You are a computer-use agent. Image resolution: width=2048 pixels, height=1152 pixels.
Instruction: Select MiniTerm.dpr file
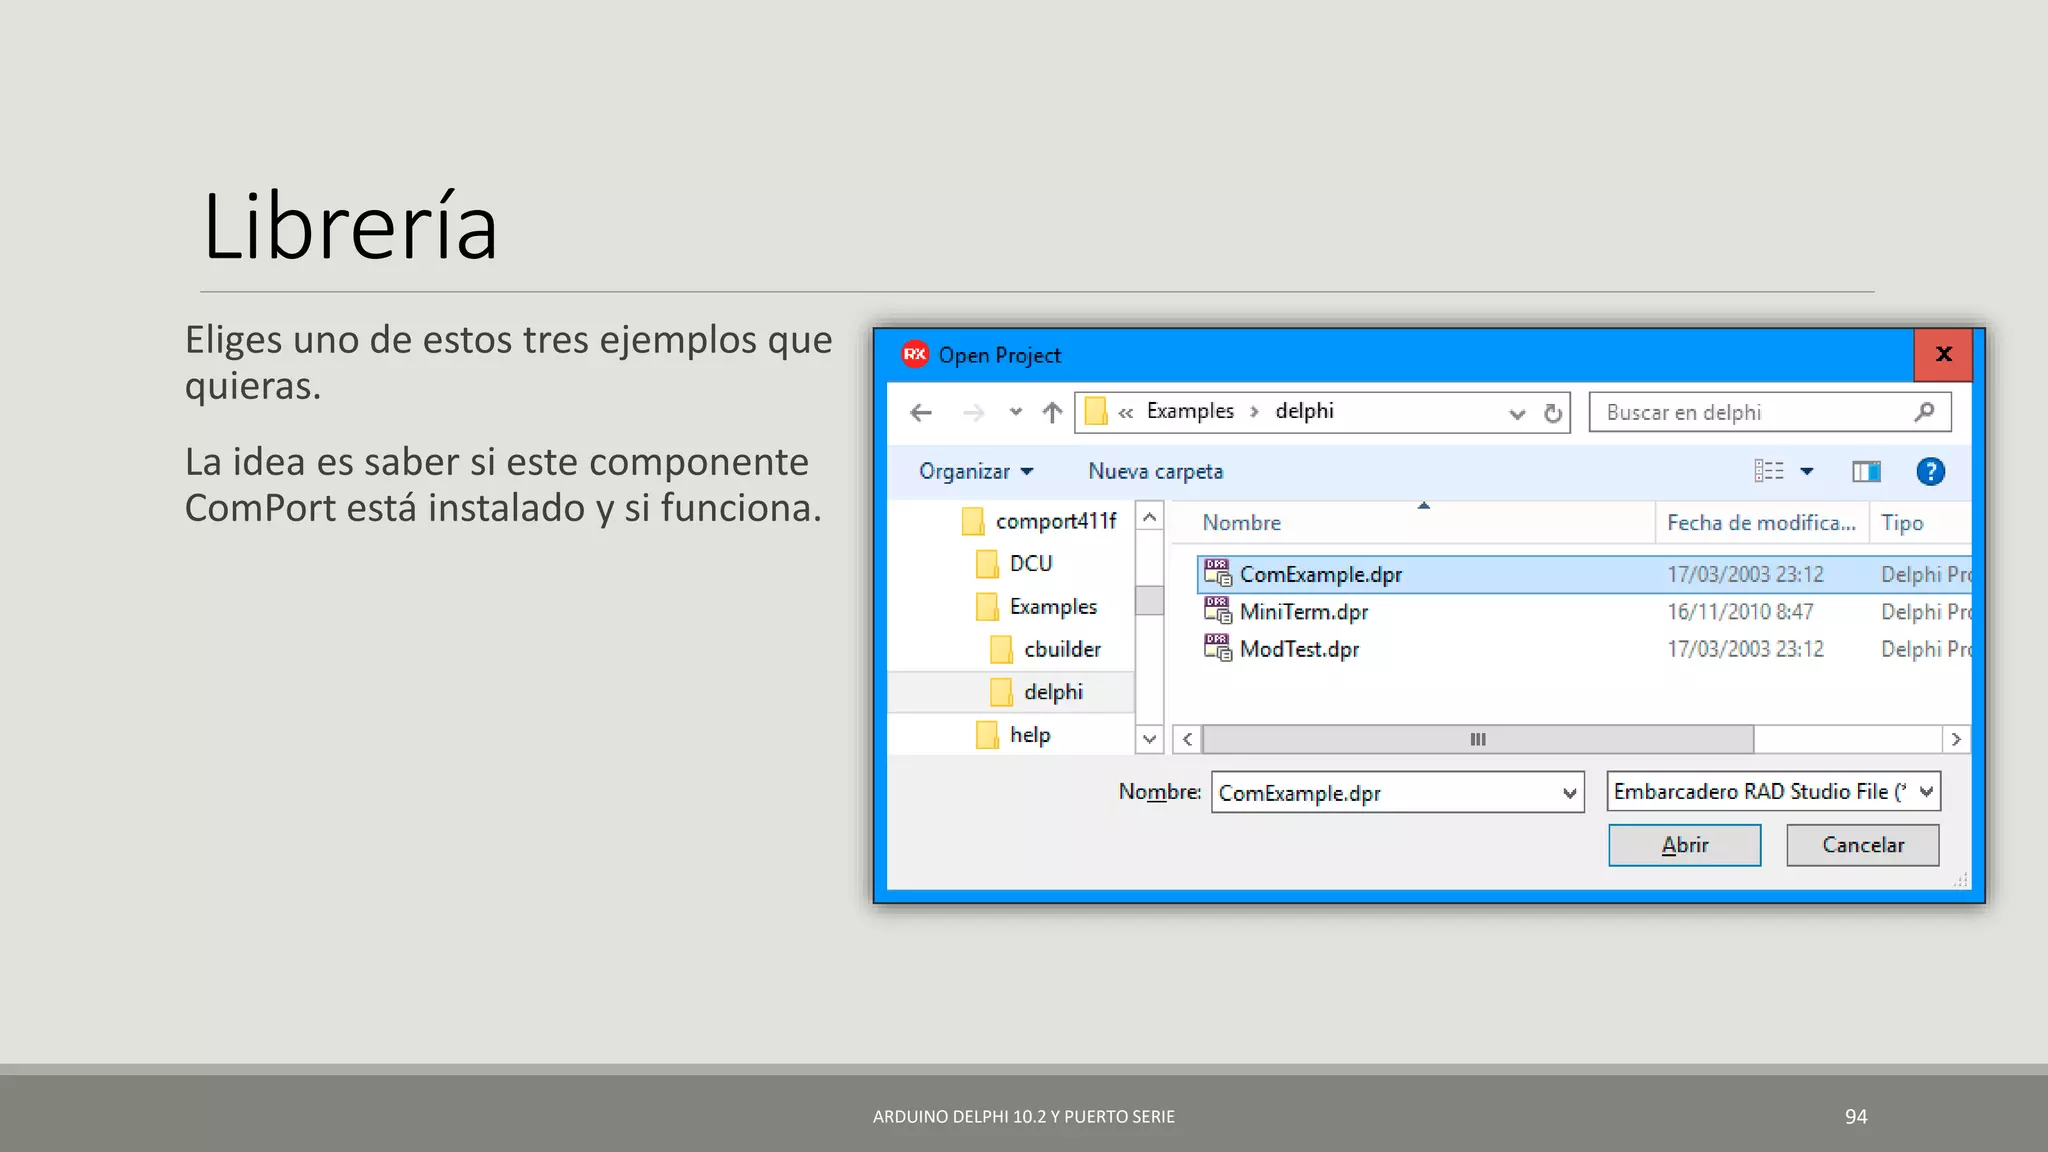(1584, 612)
